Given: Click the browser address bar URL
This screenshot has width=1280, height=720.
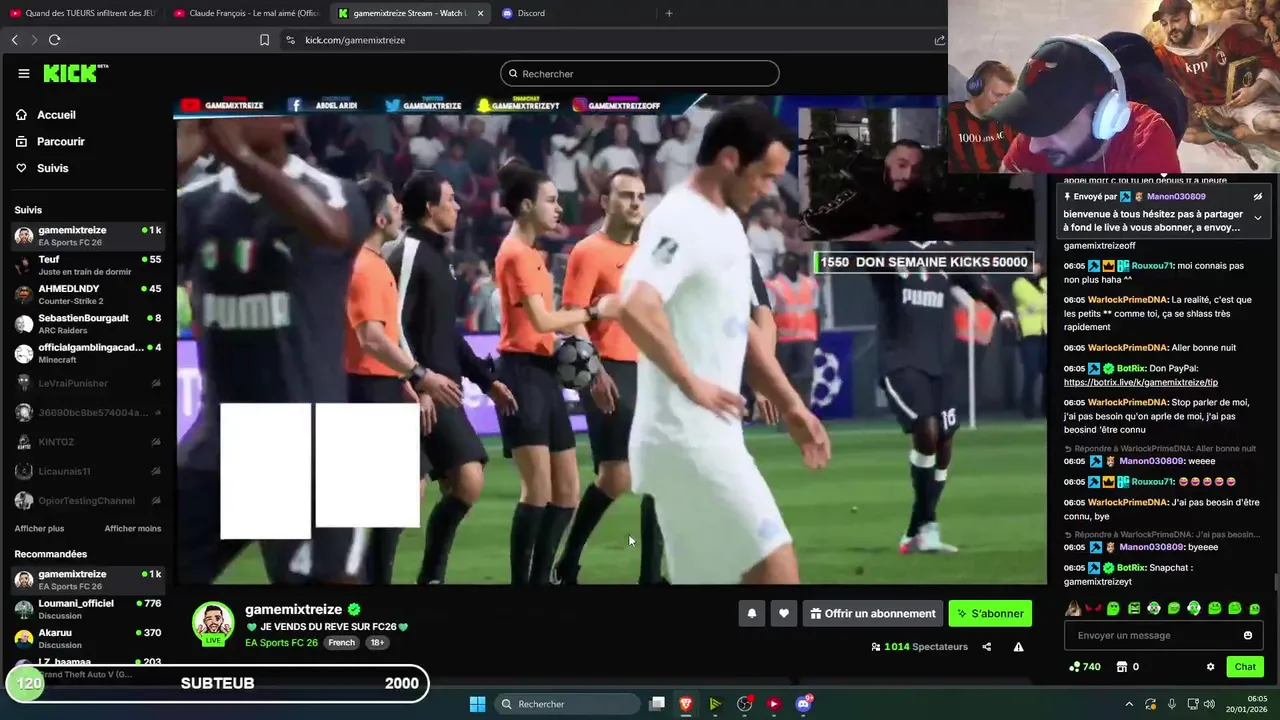Looking at the screenshot, I should [x=355, y=40].
